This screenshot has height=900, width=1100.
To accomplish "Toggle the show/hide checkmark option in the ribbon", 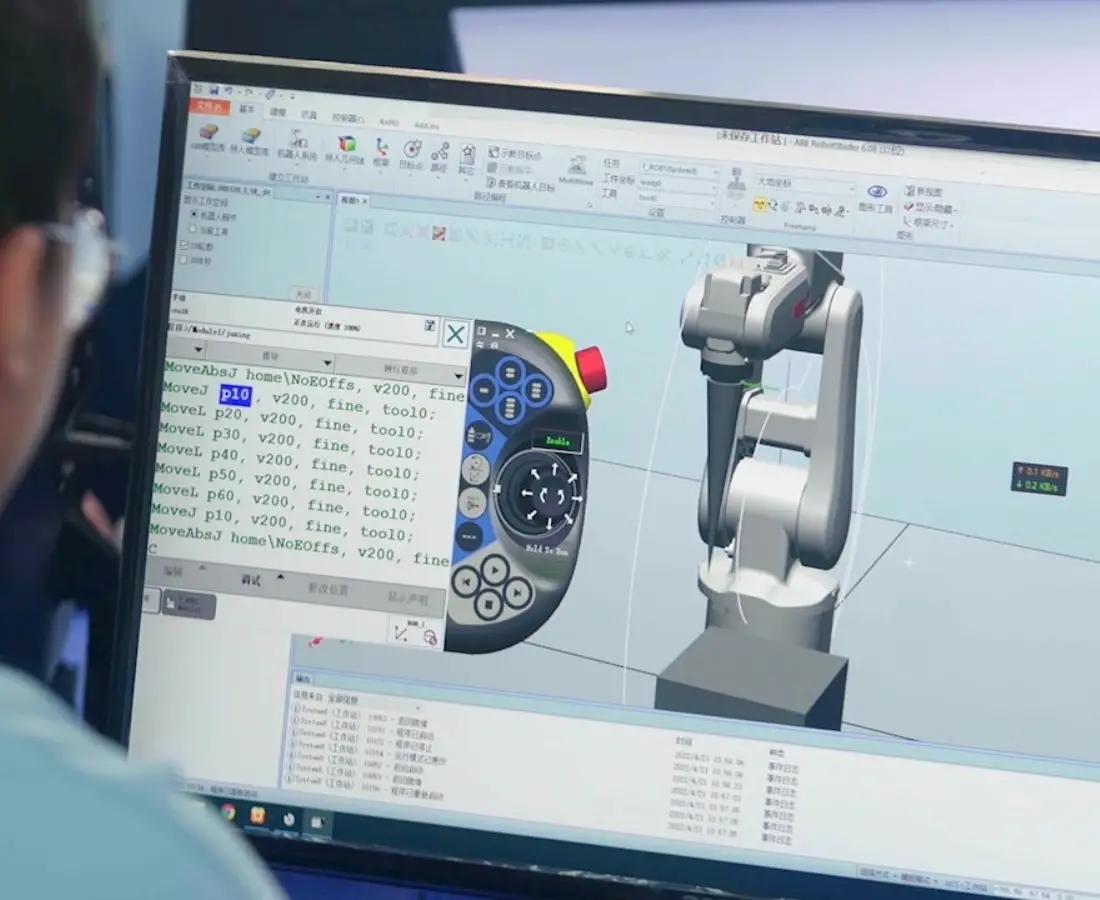I will 930,208.
